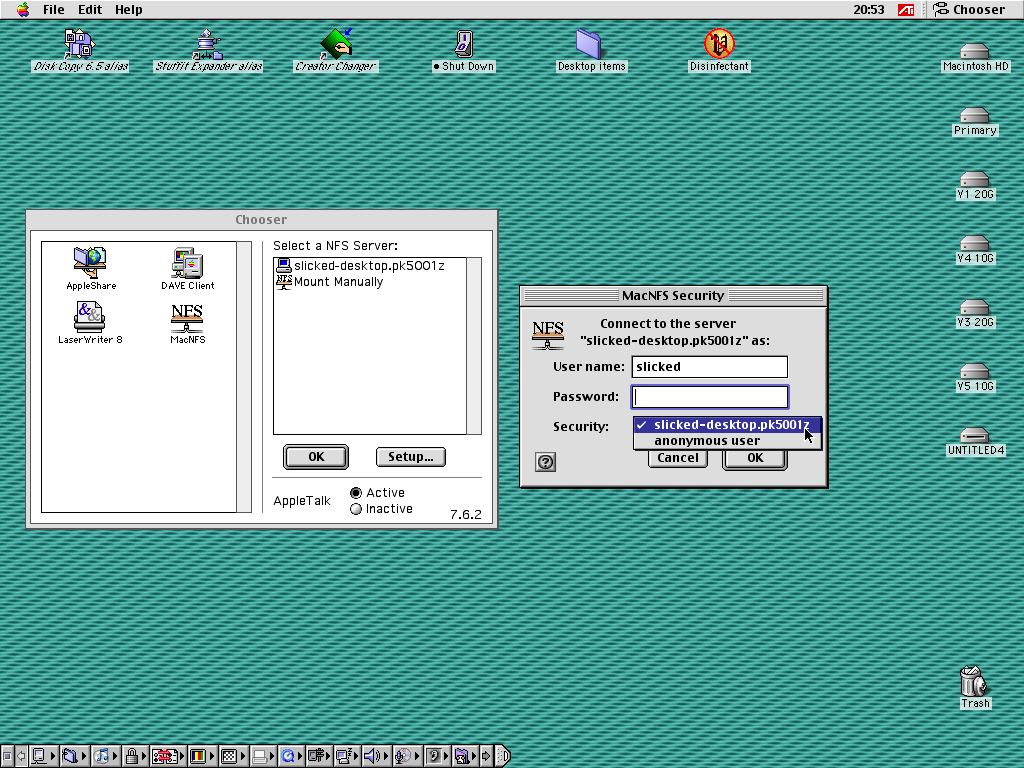
Task: Select the Trash icon on the desktop
Action: 974,687
